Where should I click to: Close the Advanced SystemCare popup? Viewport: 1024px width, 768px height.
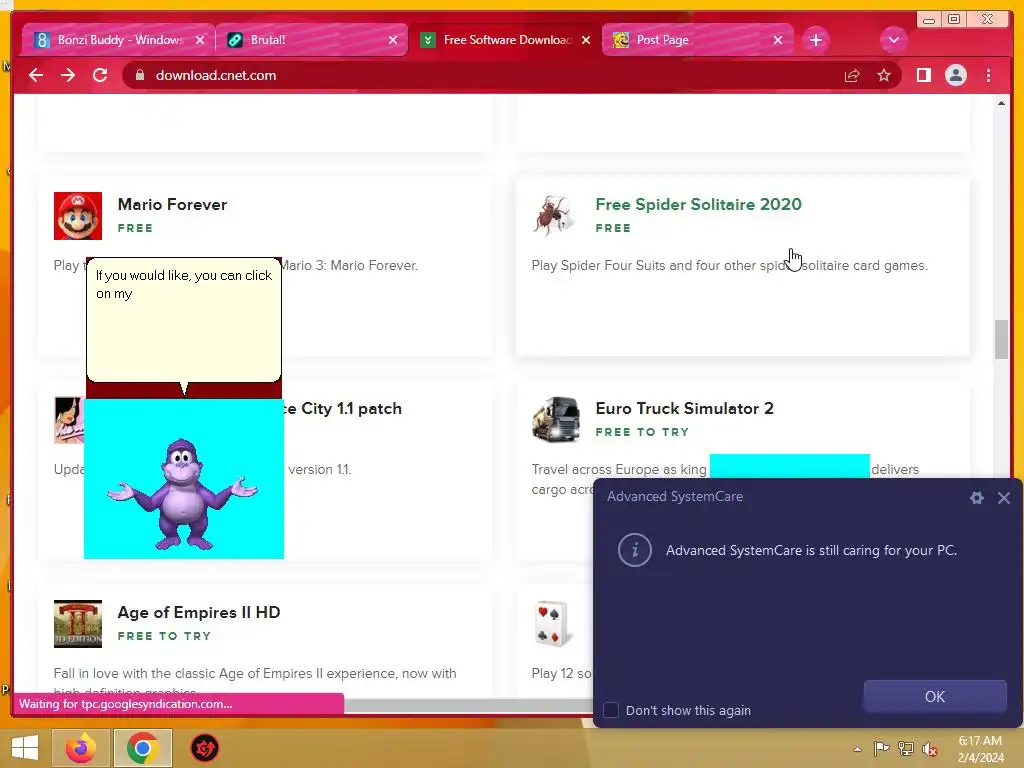pos(1004,498)
